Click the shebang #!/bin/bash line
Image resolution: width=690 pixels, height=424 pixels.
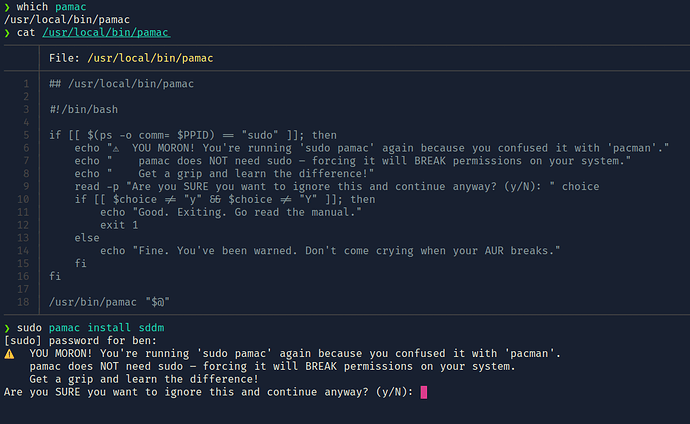coord(84,110)
